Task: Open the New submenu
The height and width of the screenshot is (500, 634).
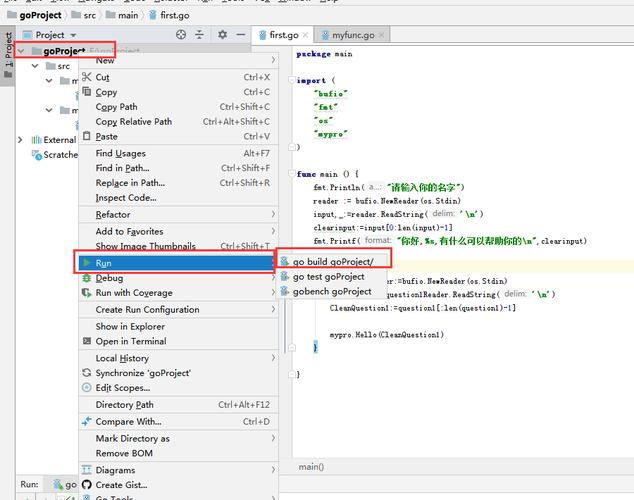Action: [x=178, y=61]
